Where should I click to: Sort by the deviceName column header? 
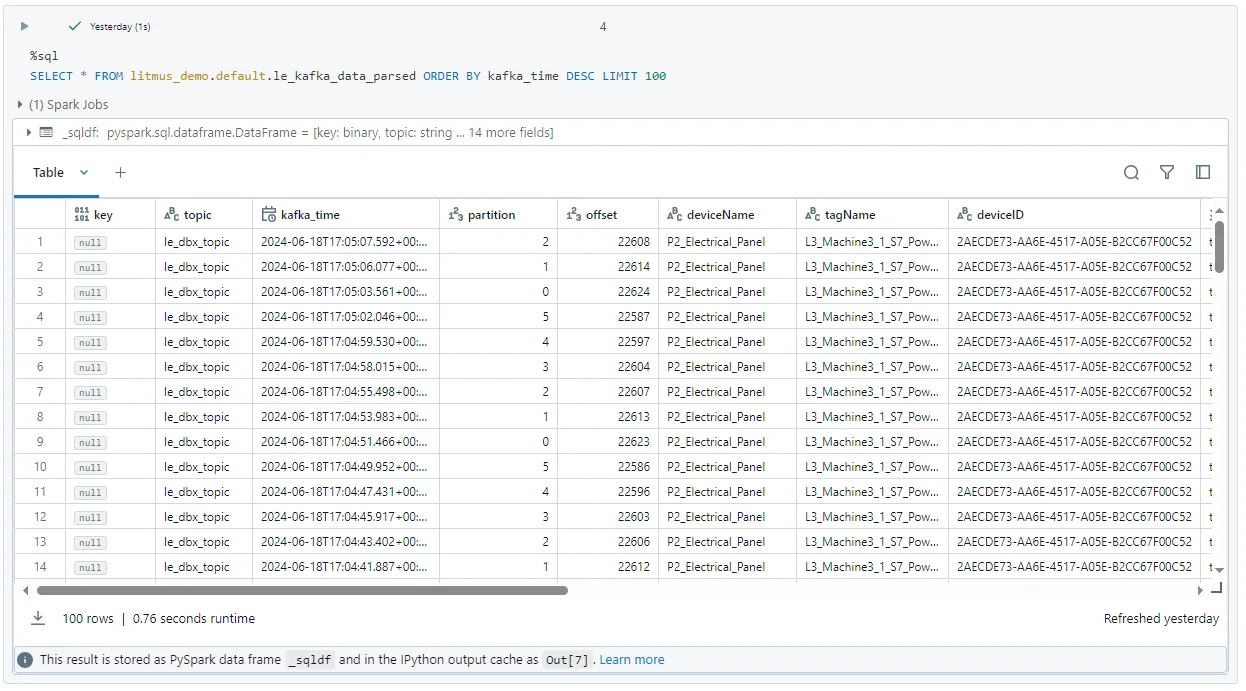click(x=727, y=214)
